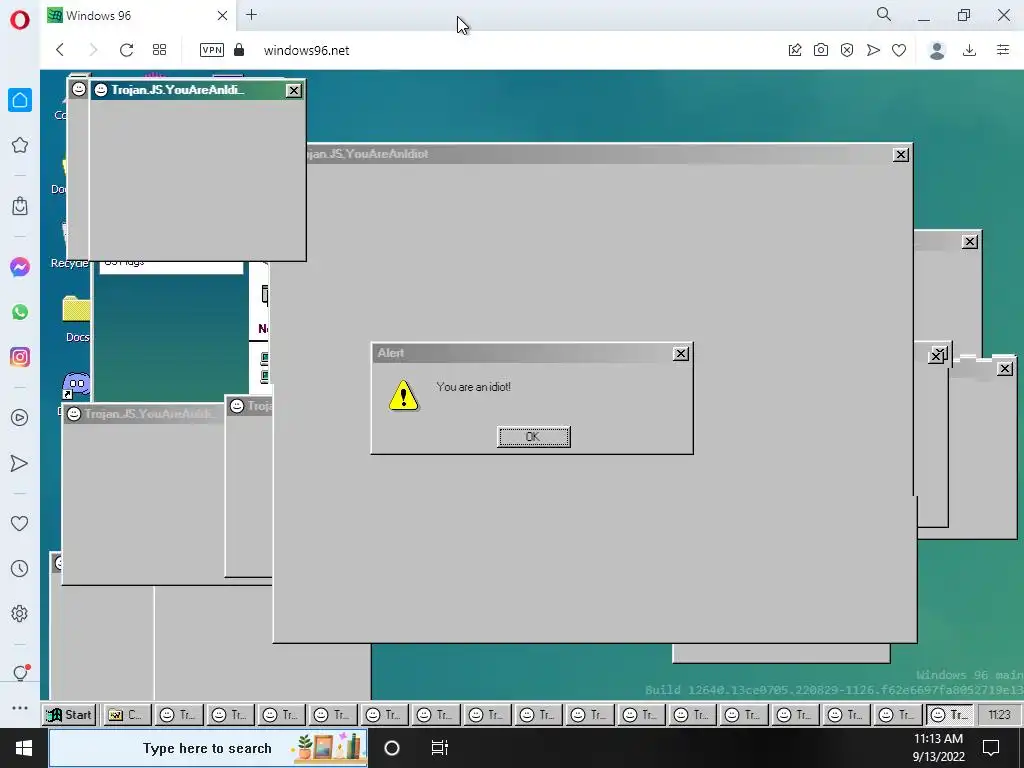Select the Windows 96 browser tab
The height and width of the screenshot is (768, 1024).
click(138, 15)
